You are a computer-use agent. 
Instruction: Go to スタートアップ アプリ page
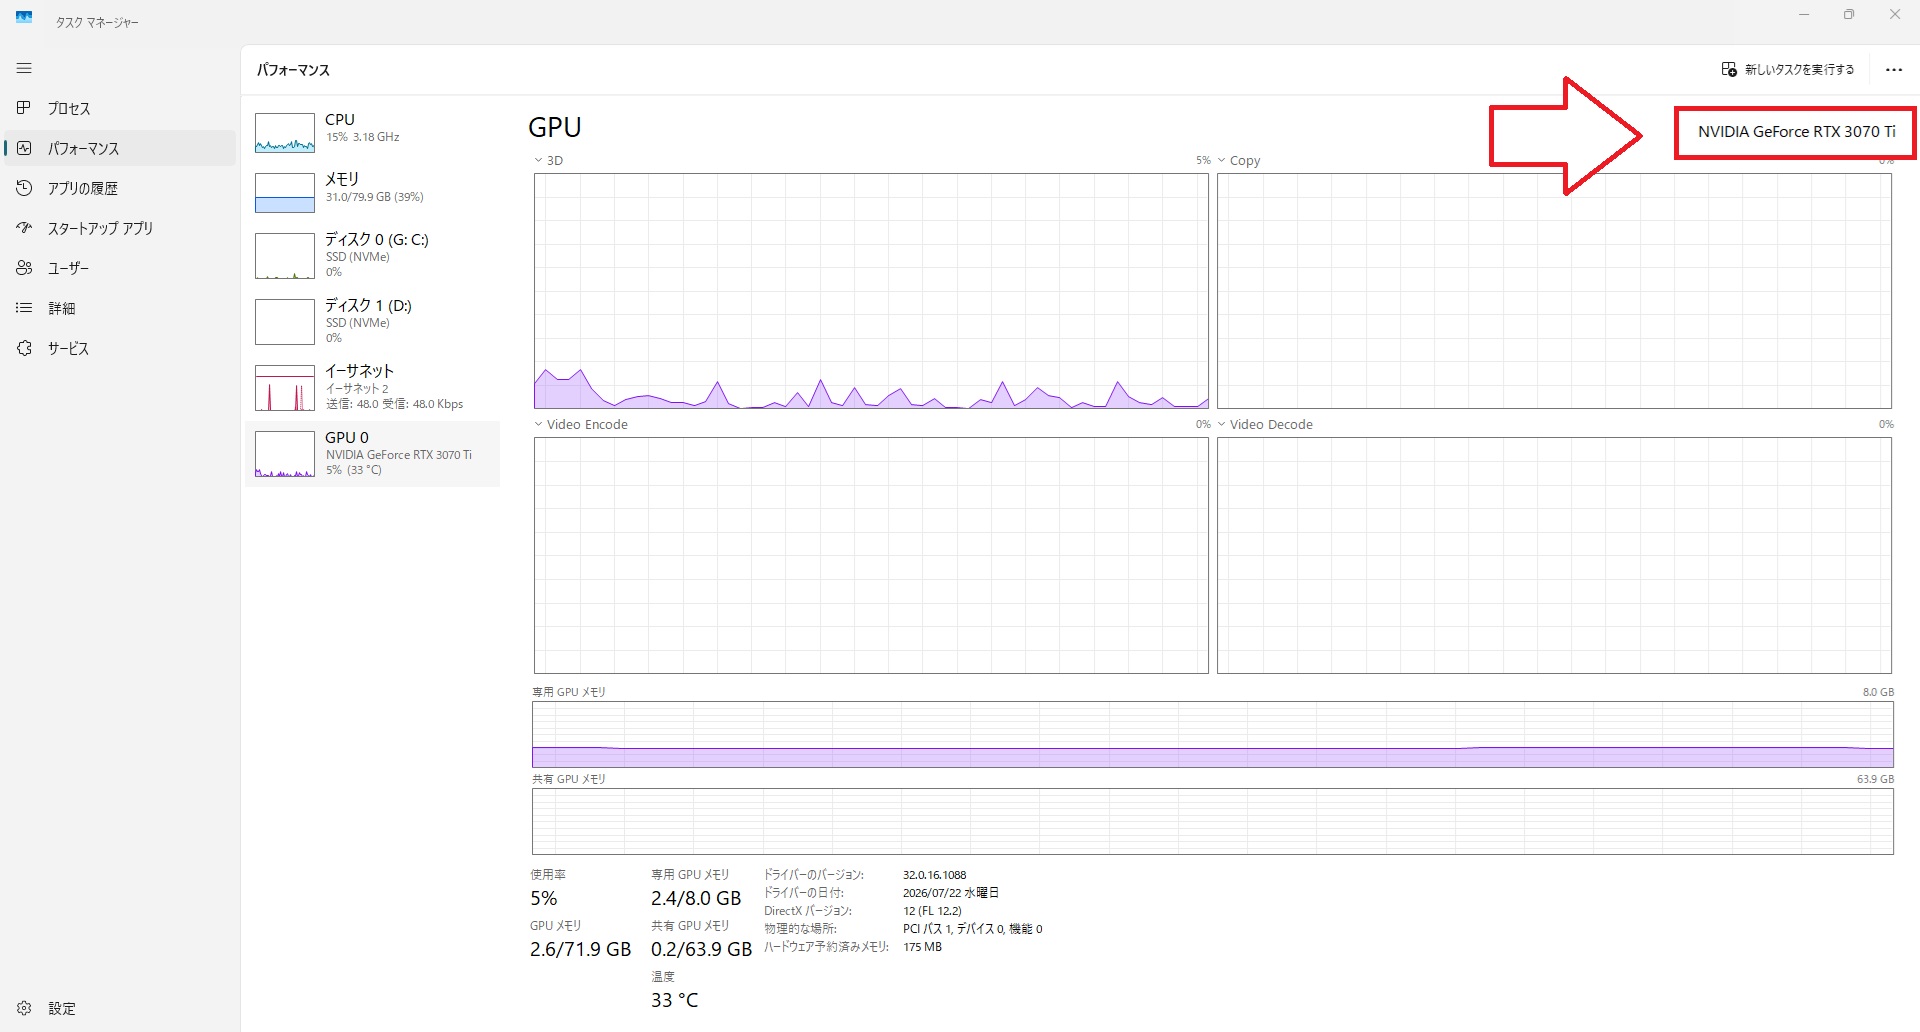point(120,228)
